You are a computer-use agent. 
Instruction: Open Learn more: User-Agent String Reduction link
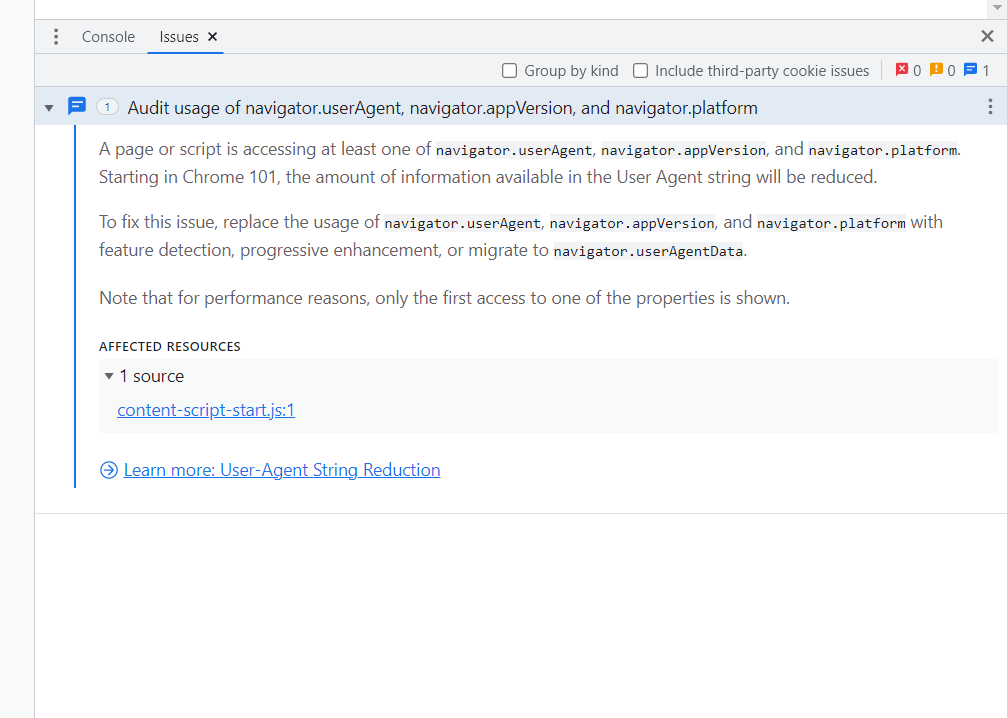[281, 470]
